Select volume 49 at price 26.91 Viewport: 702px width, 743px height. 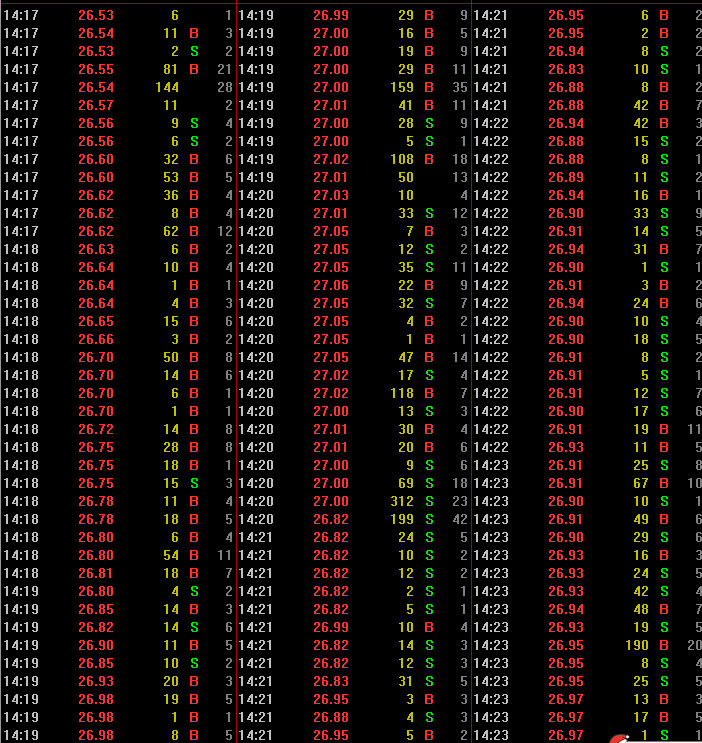coord(641,519)
